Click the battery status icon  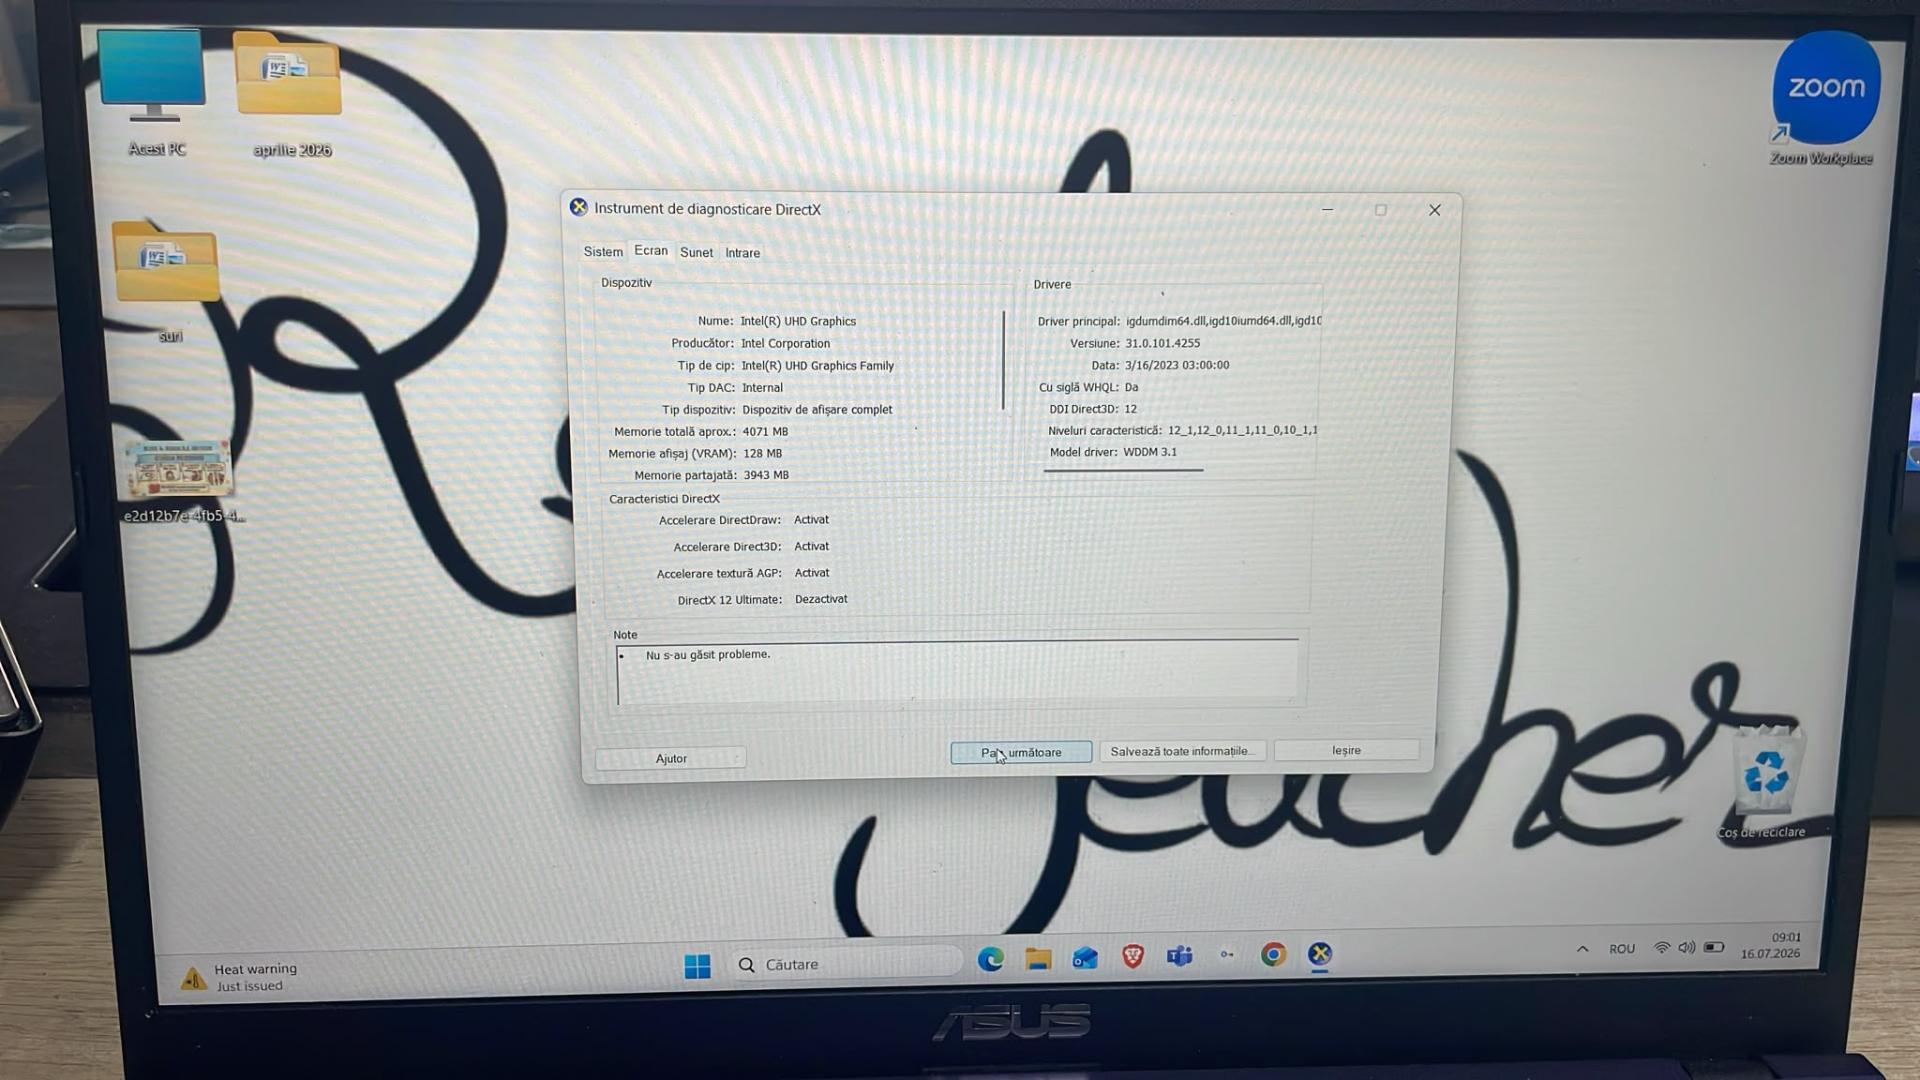click(x=1714, y=947)
